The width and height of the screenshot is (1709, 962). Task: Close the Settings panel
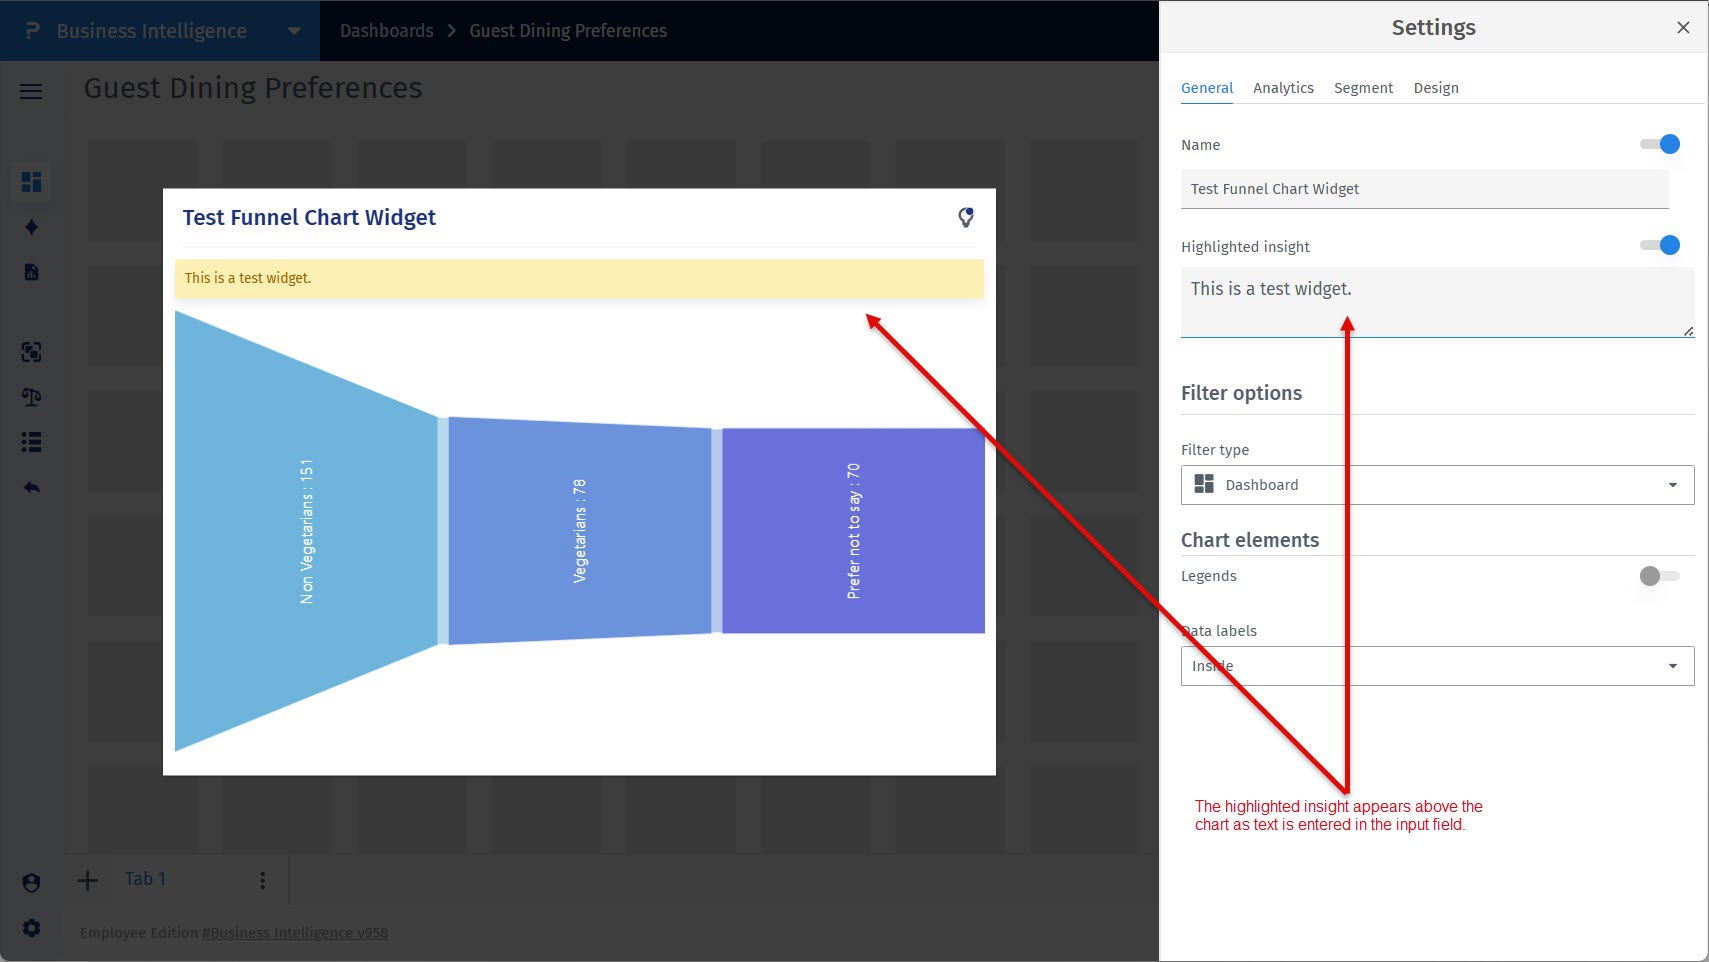click(1683, 28)
